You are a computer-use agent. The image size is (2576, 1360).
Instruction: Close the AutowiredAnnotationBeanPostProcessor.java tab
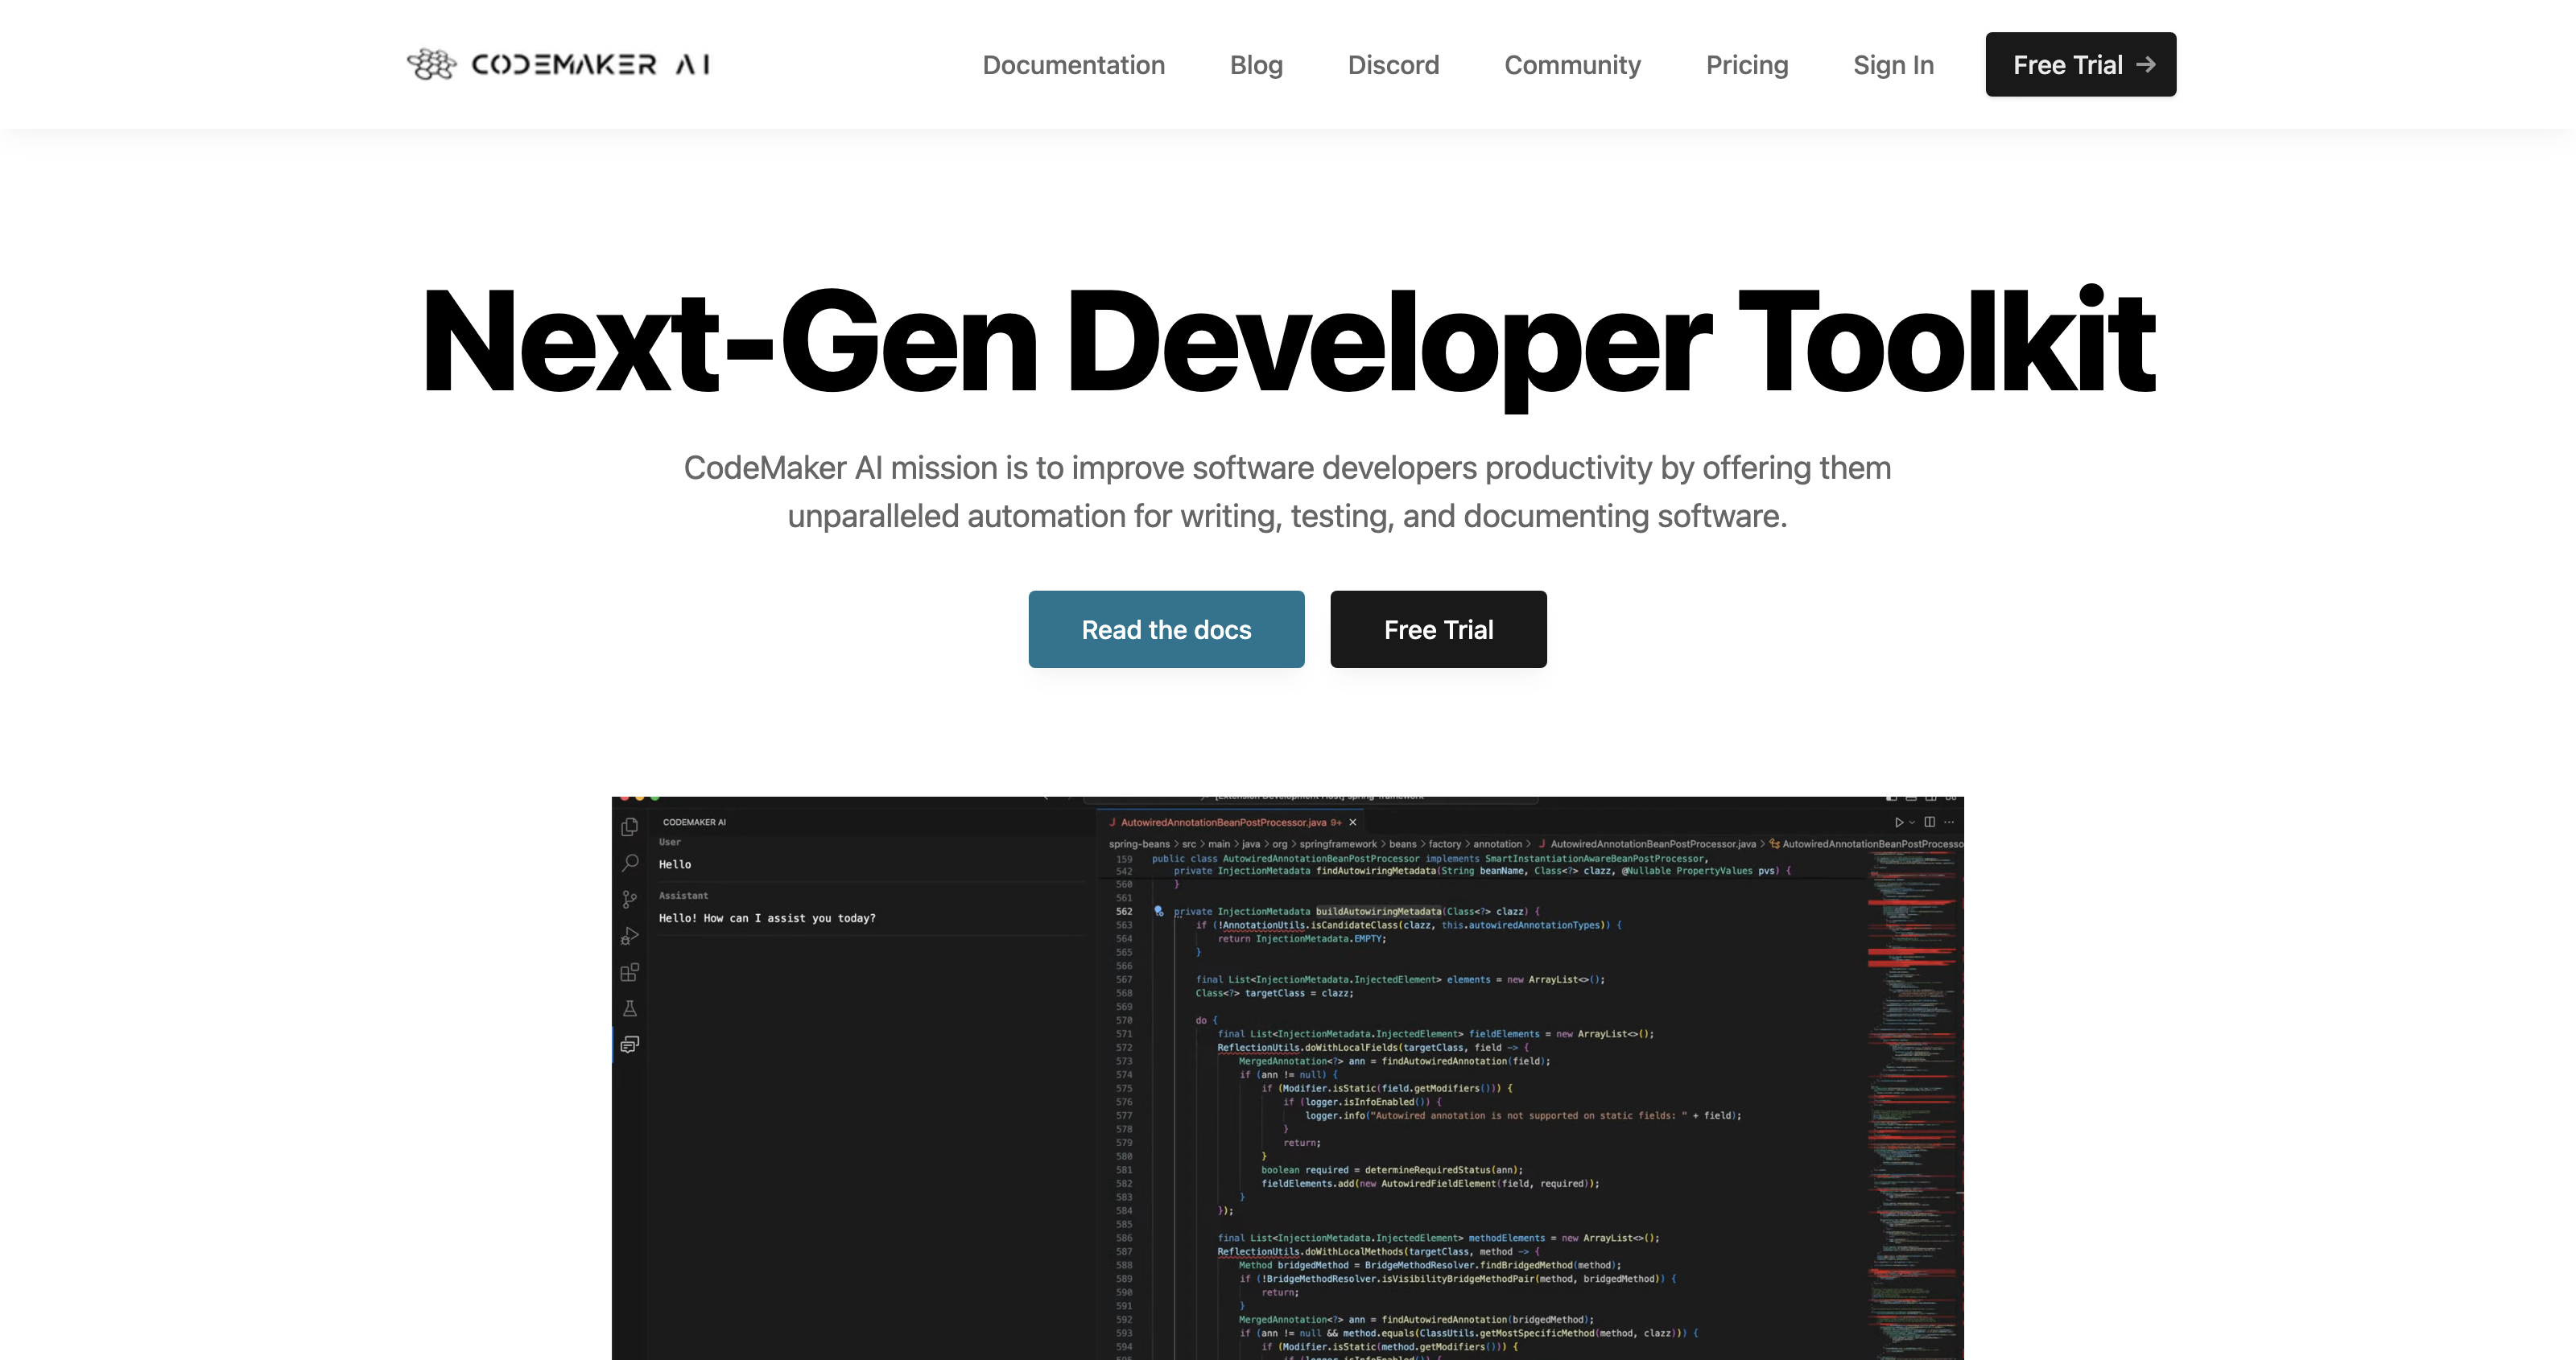(1352, 822)
